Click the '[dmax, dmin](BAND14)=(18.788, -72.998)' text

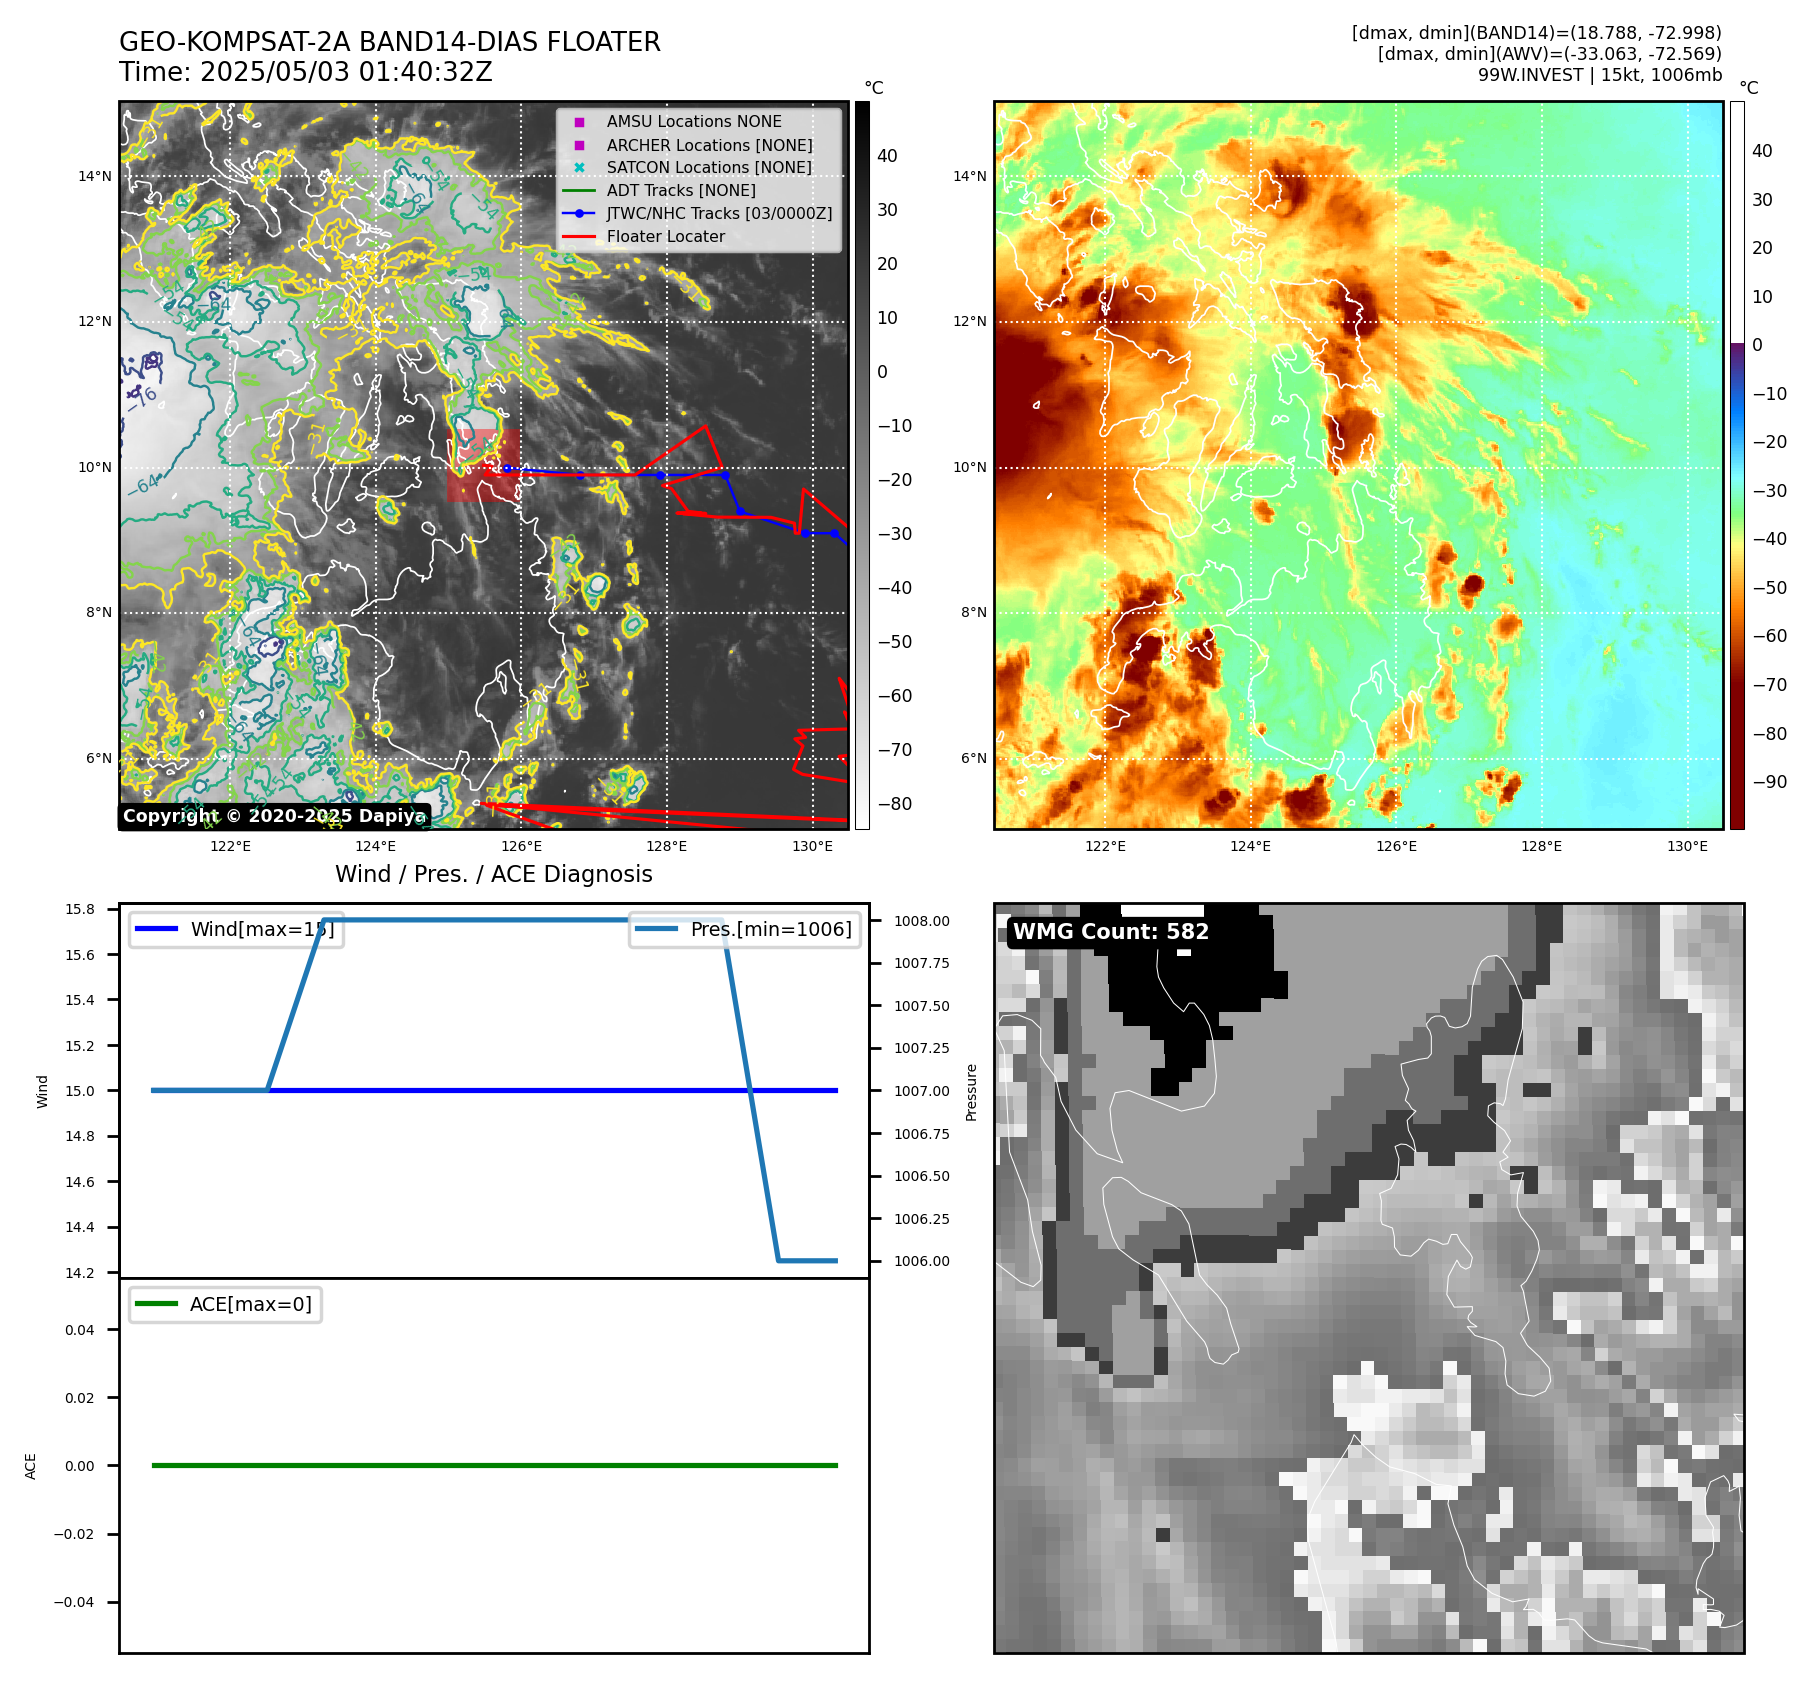(1537, 33)
